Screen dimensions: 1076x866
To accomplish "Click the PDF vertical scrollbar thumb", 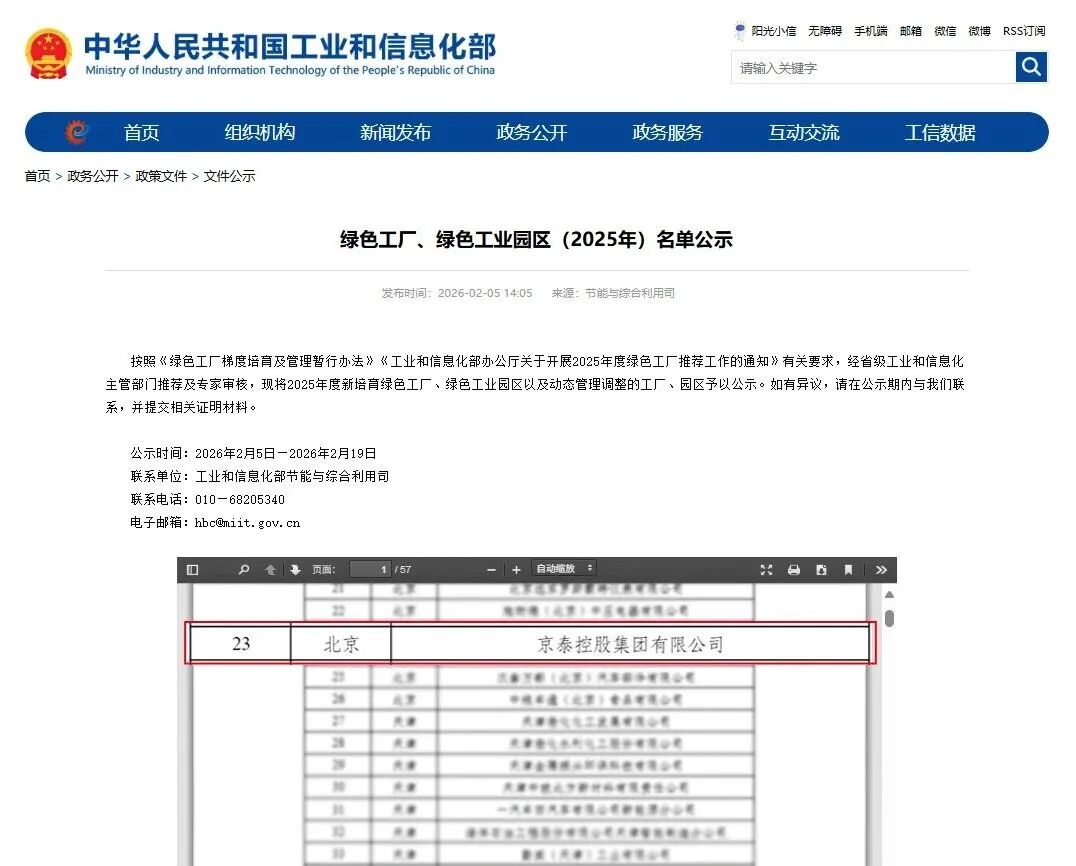I will [889, 618].
